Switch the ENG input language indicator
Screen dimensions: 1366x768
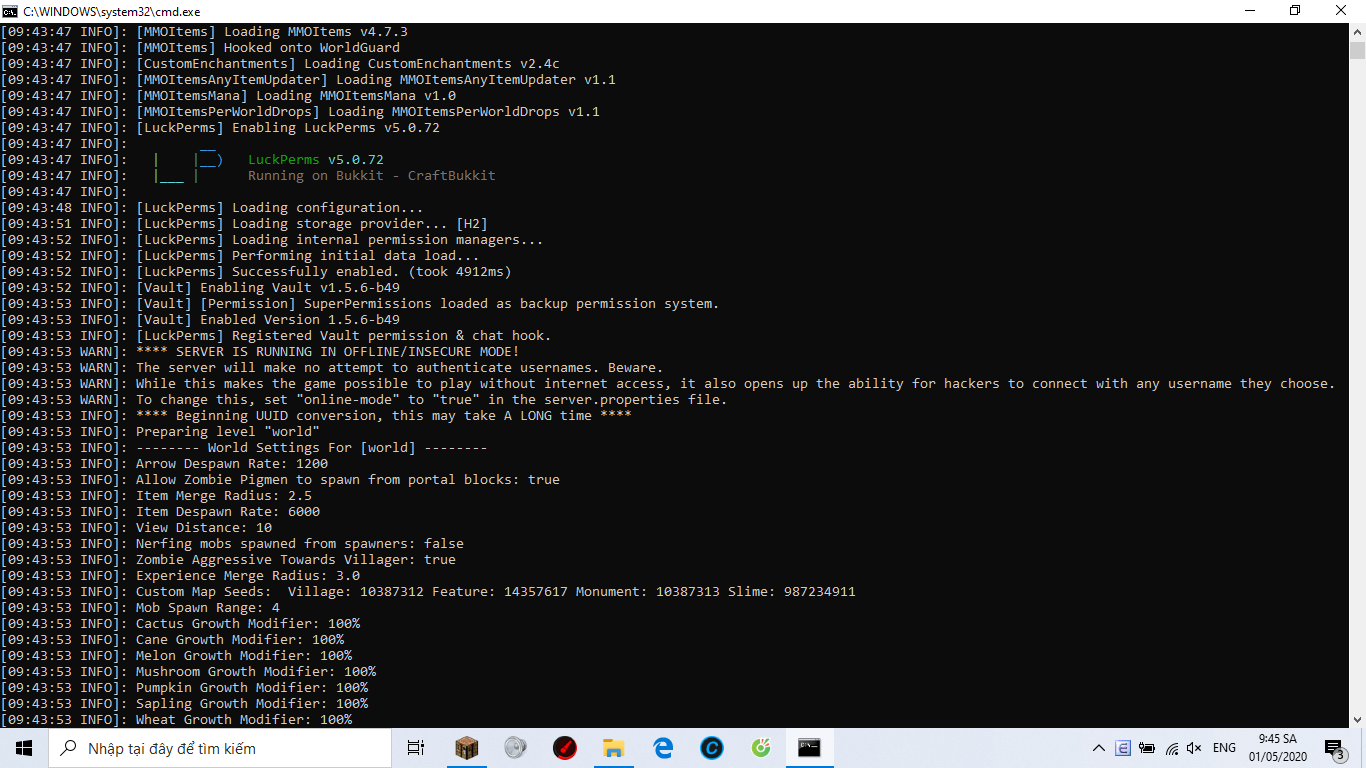click(1224, 748)
